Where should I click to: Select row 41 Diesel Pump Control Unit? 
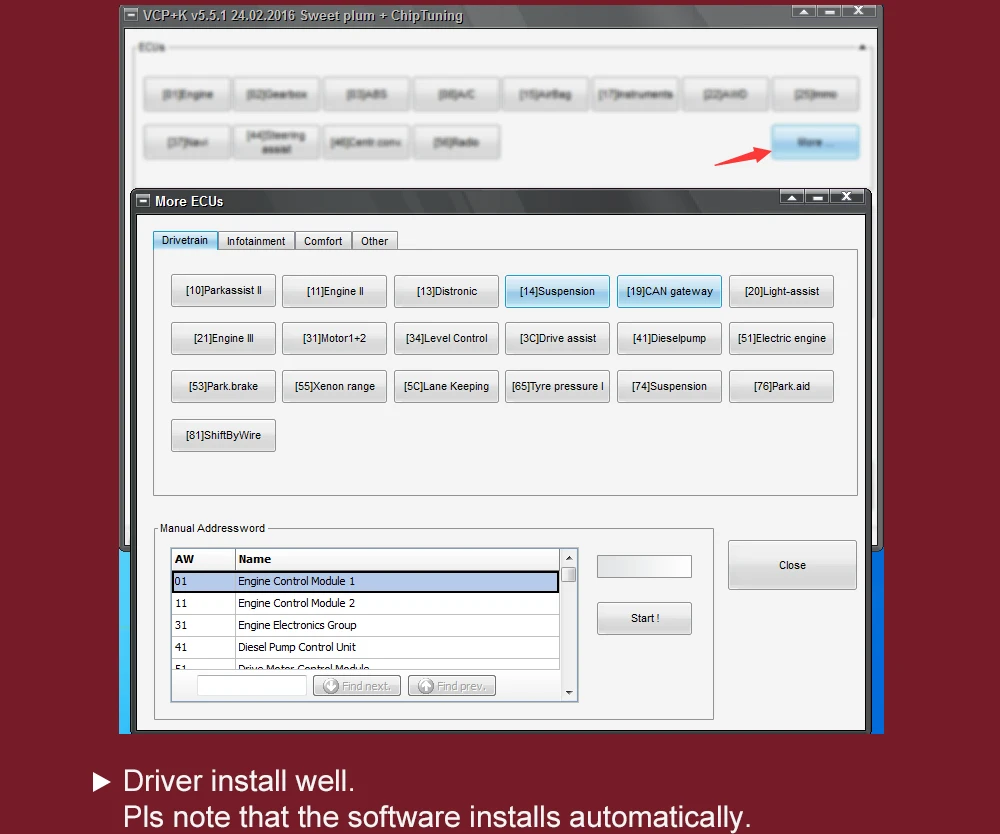tap(365, 647)
